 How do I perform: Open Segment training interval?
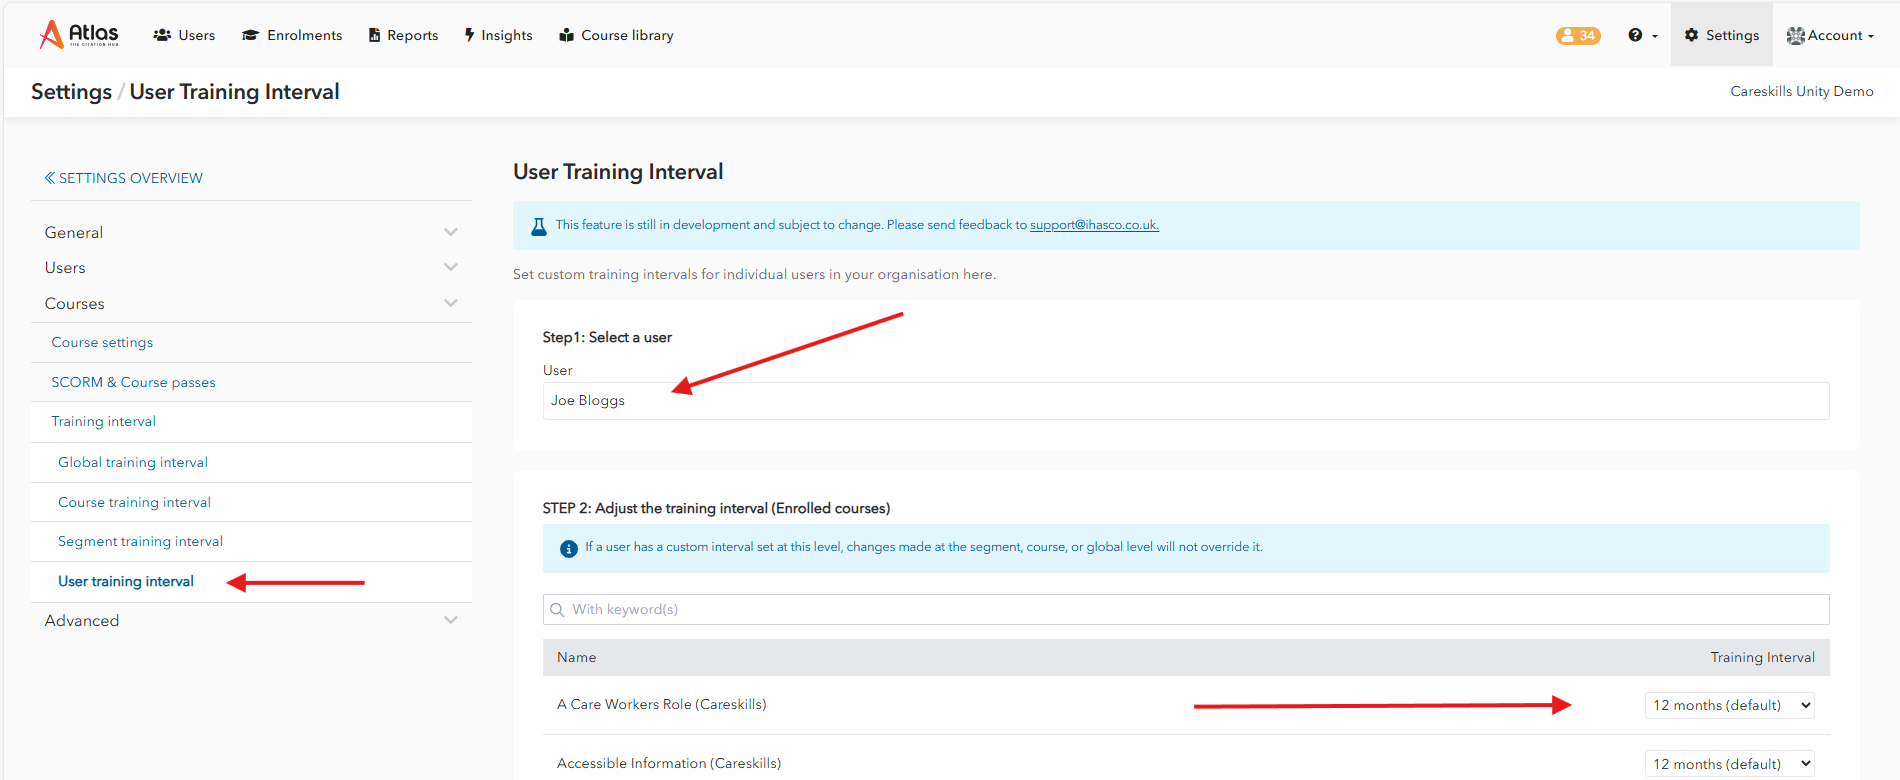coord(140,541)
